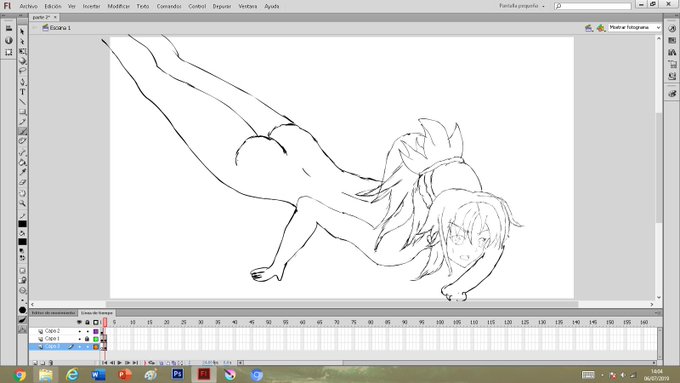This screenshot has width=680, height=383.
Task: Unlock layer Capa 1
Action: 87,339
